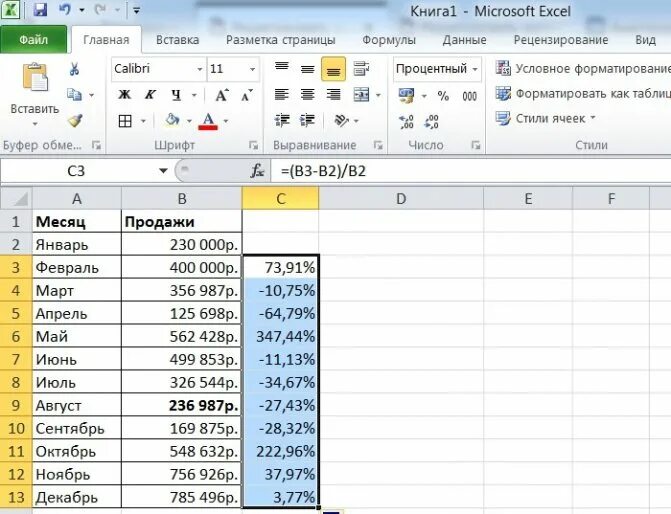Image resolution: width=671 pixels, height=514 pixels.
Task: Click the insert function fx icon
Action: pyautogui.click(x=257, y=171)
